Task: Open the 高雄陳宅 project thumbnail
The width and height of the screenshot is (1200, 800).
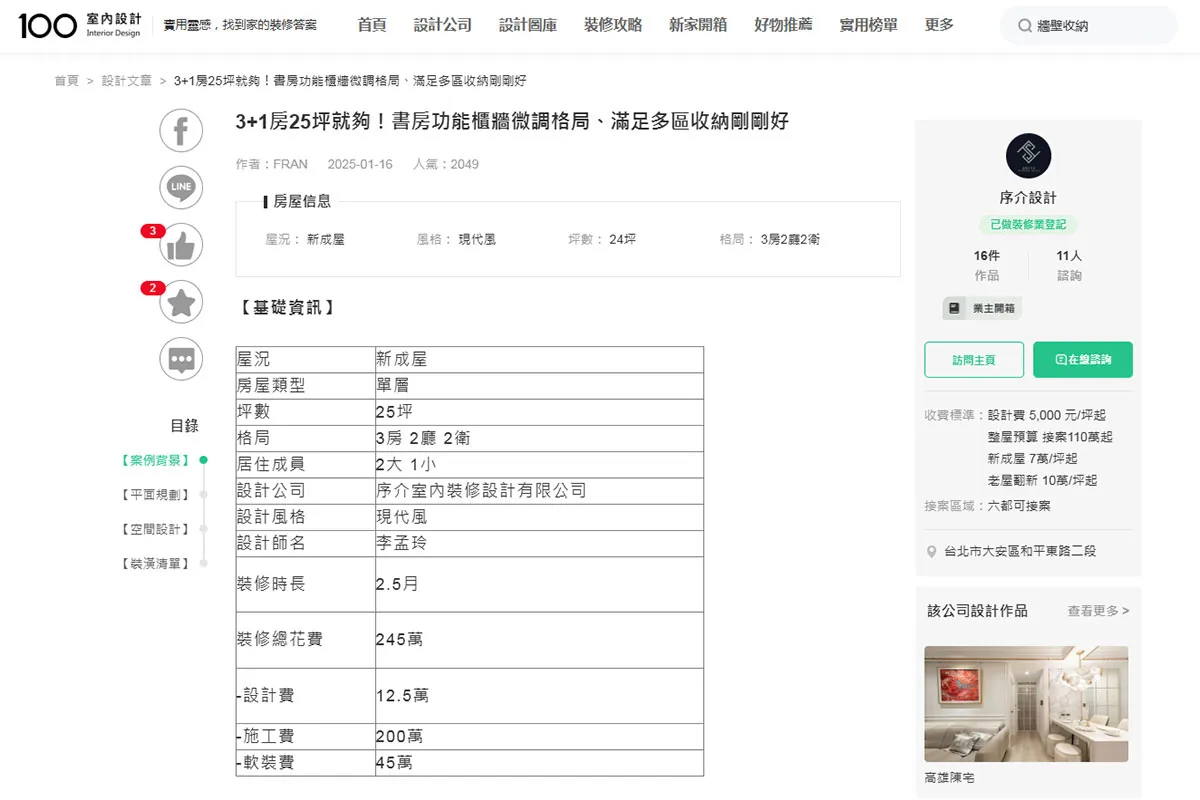Action: [1026, 704]
